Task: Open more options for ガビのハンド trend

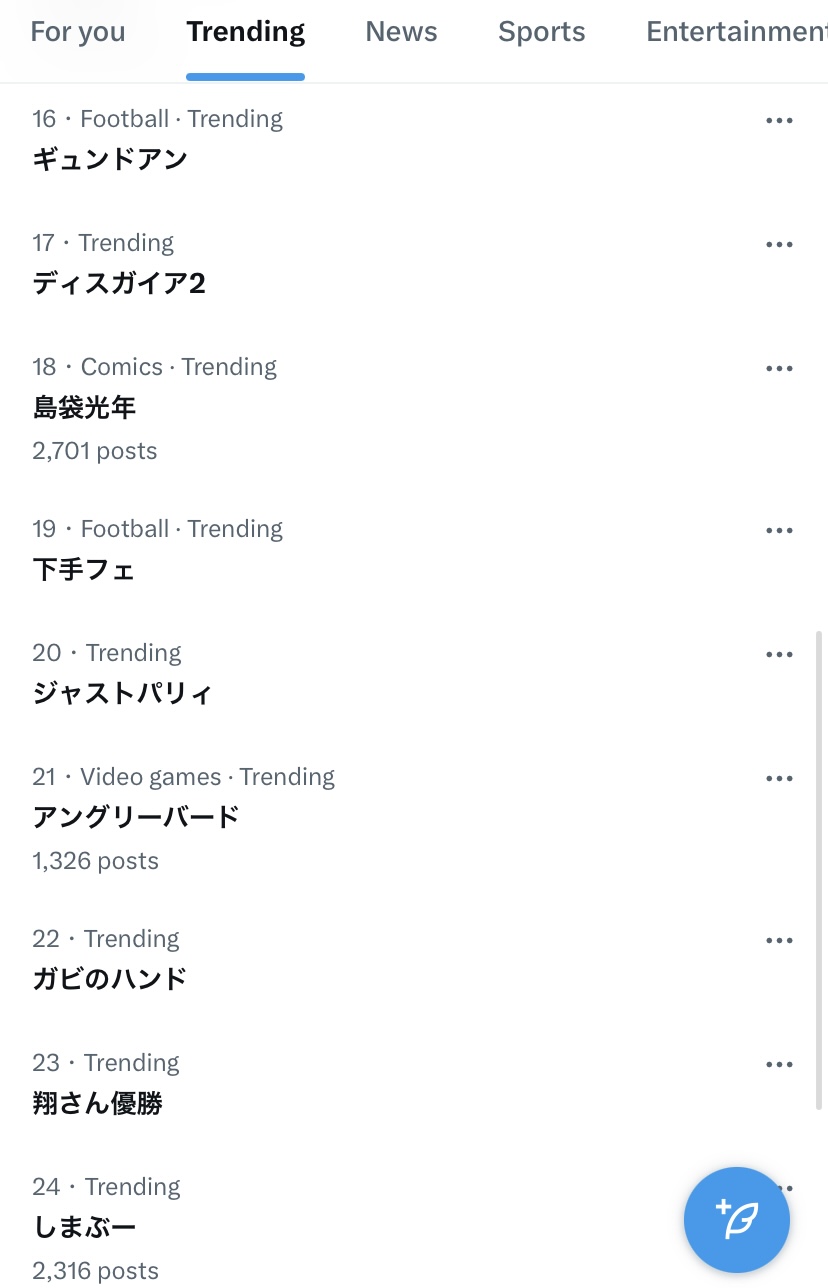Action: [779, 941]
